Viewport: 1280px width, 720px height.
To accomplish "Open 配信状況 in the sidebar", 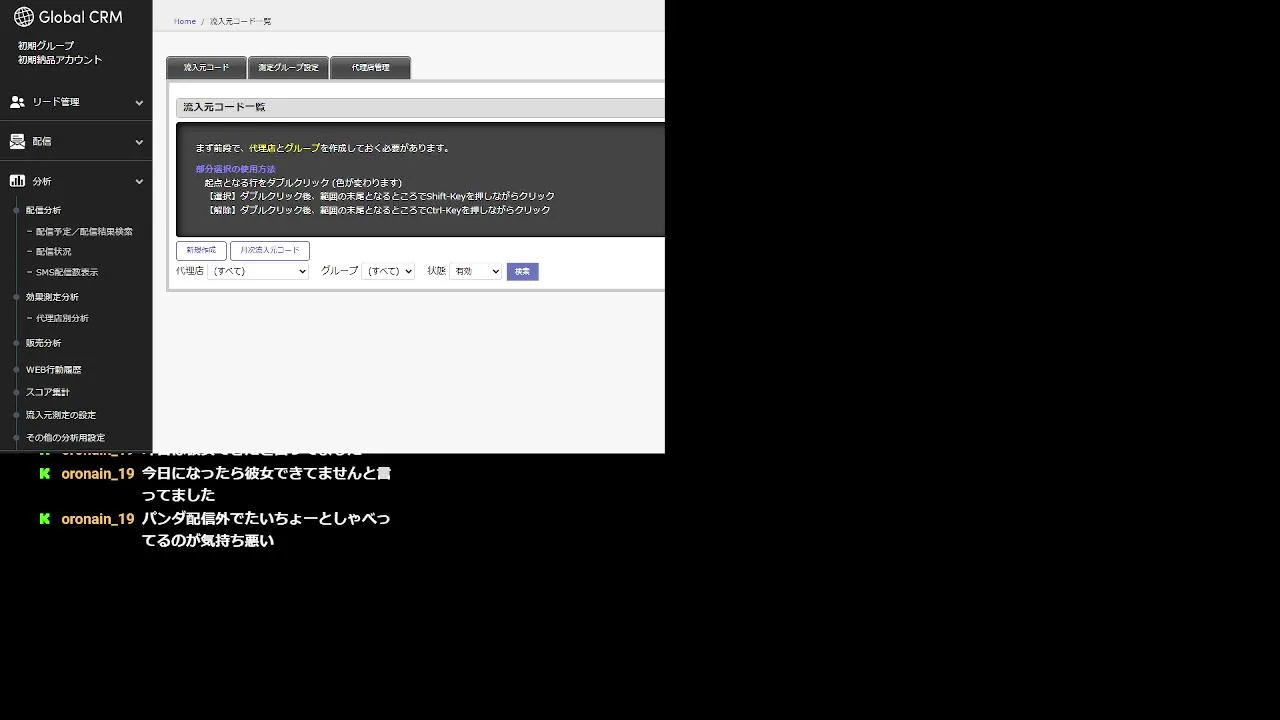I will 54,252.
